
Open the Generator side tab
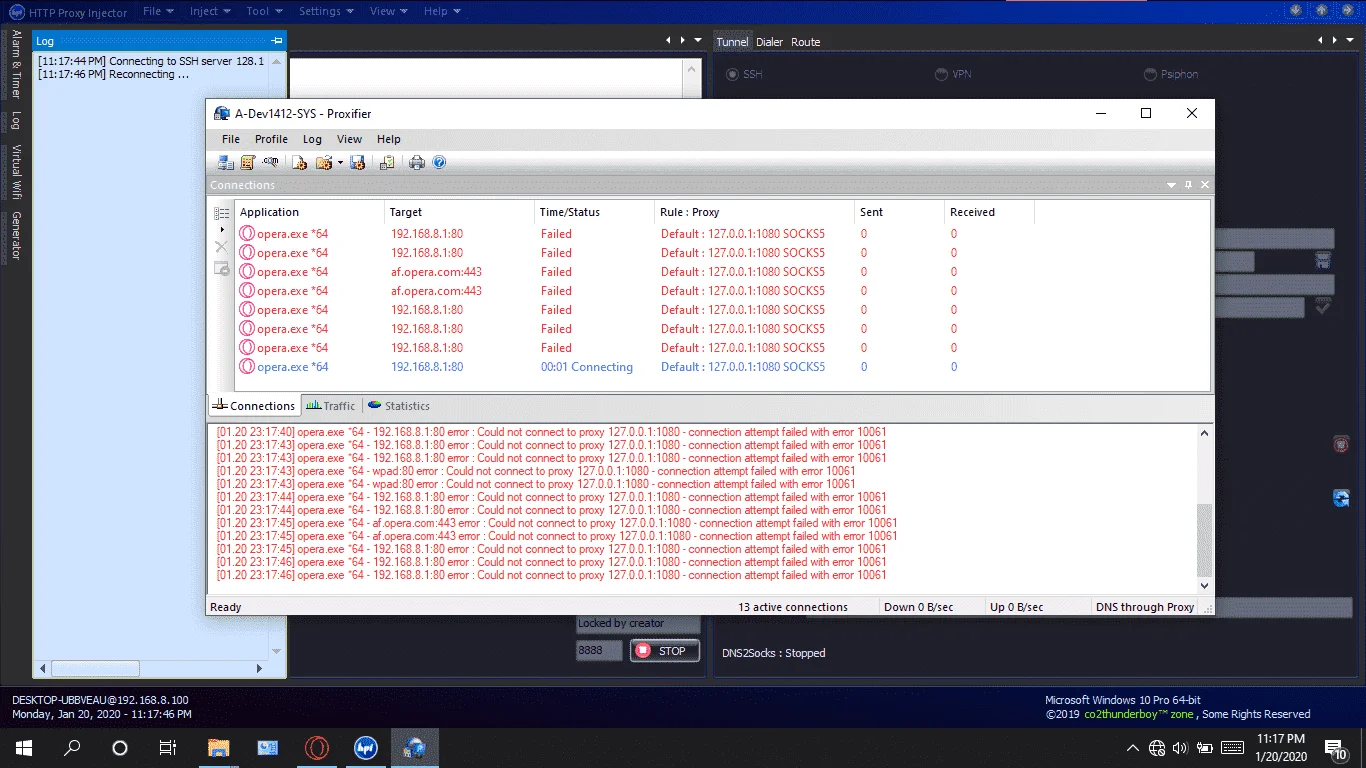[16, 235]
